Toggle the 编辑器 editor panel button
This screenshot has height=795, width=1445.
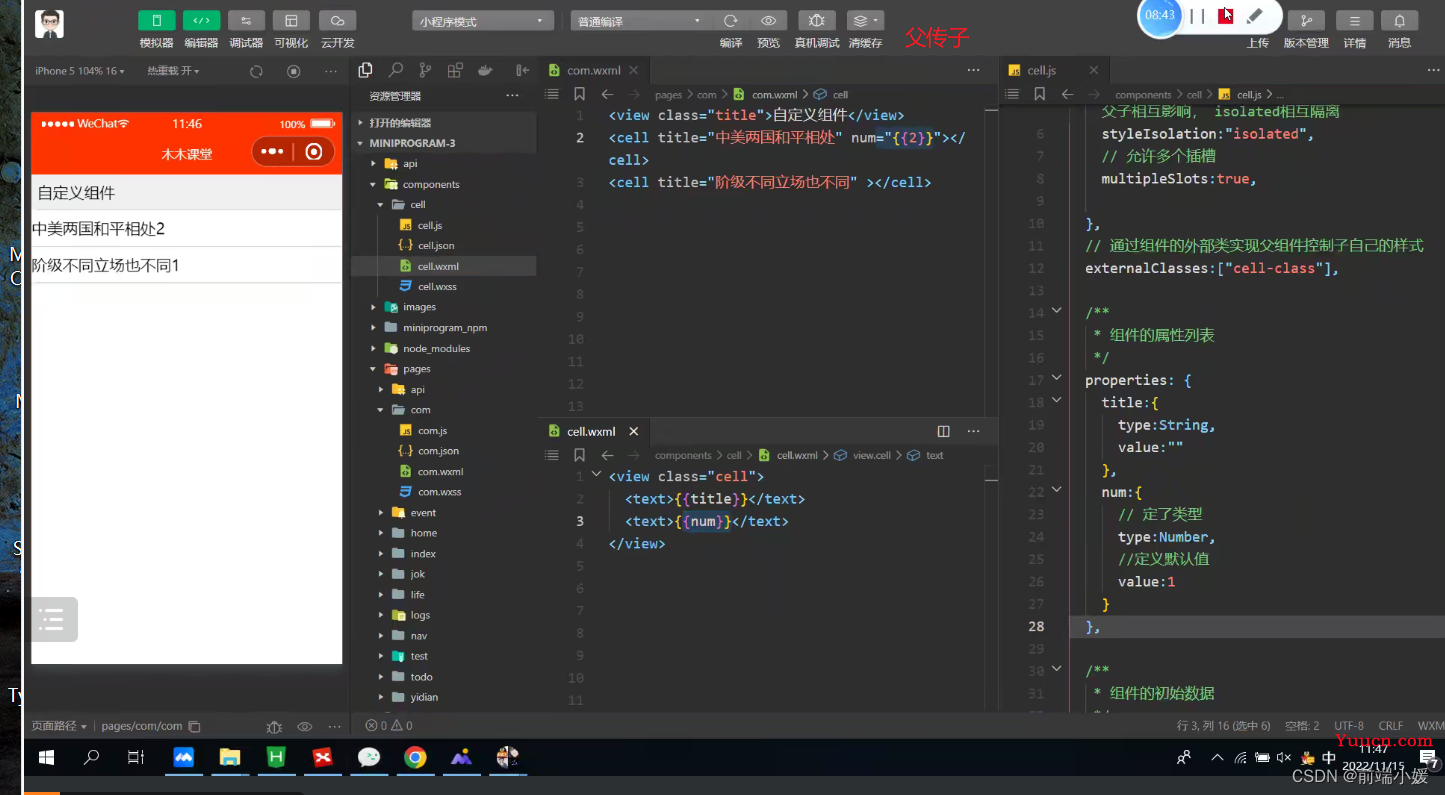(x=201, y=21)
